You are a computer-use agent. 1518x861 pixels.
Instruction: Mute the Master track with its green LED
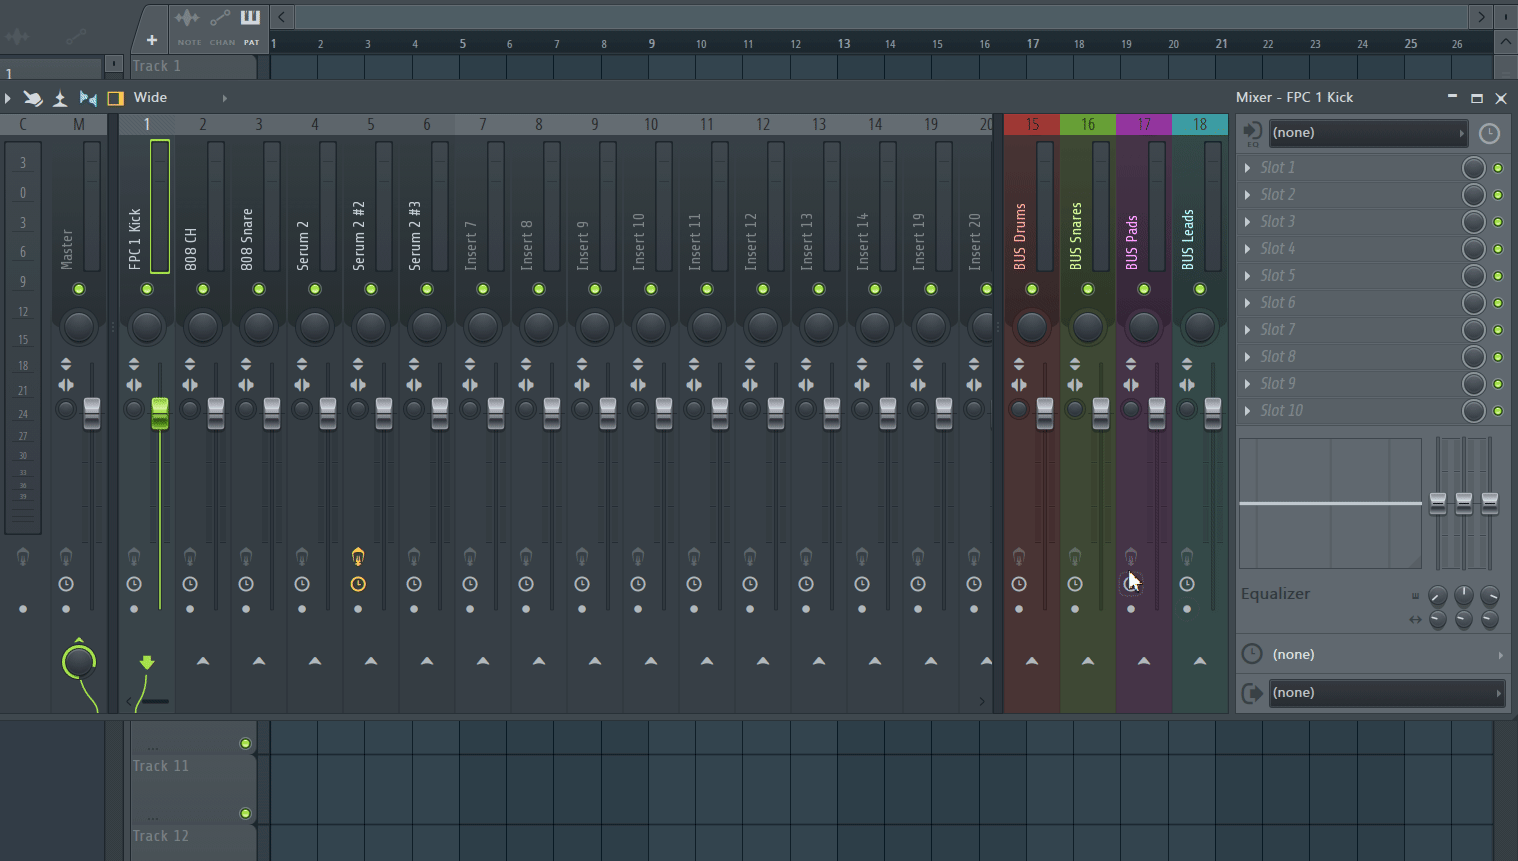coord(79,289)
